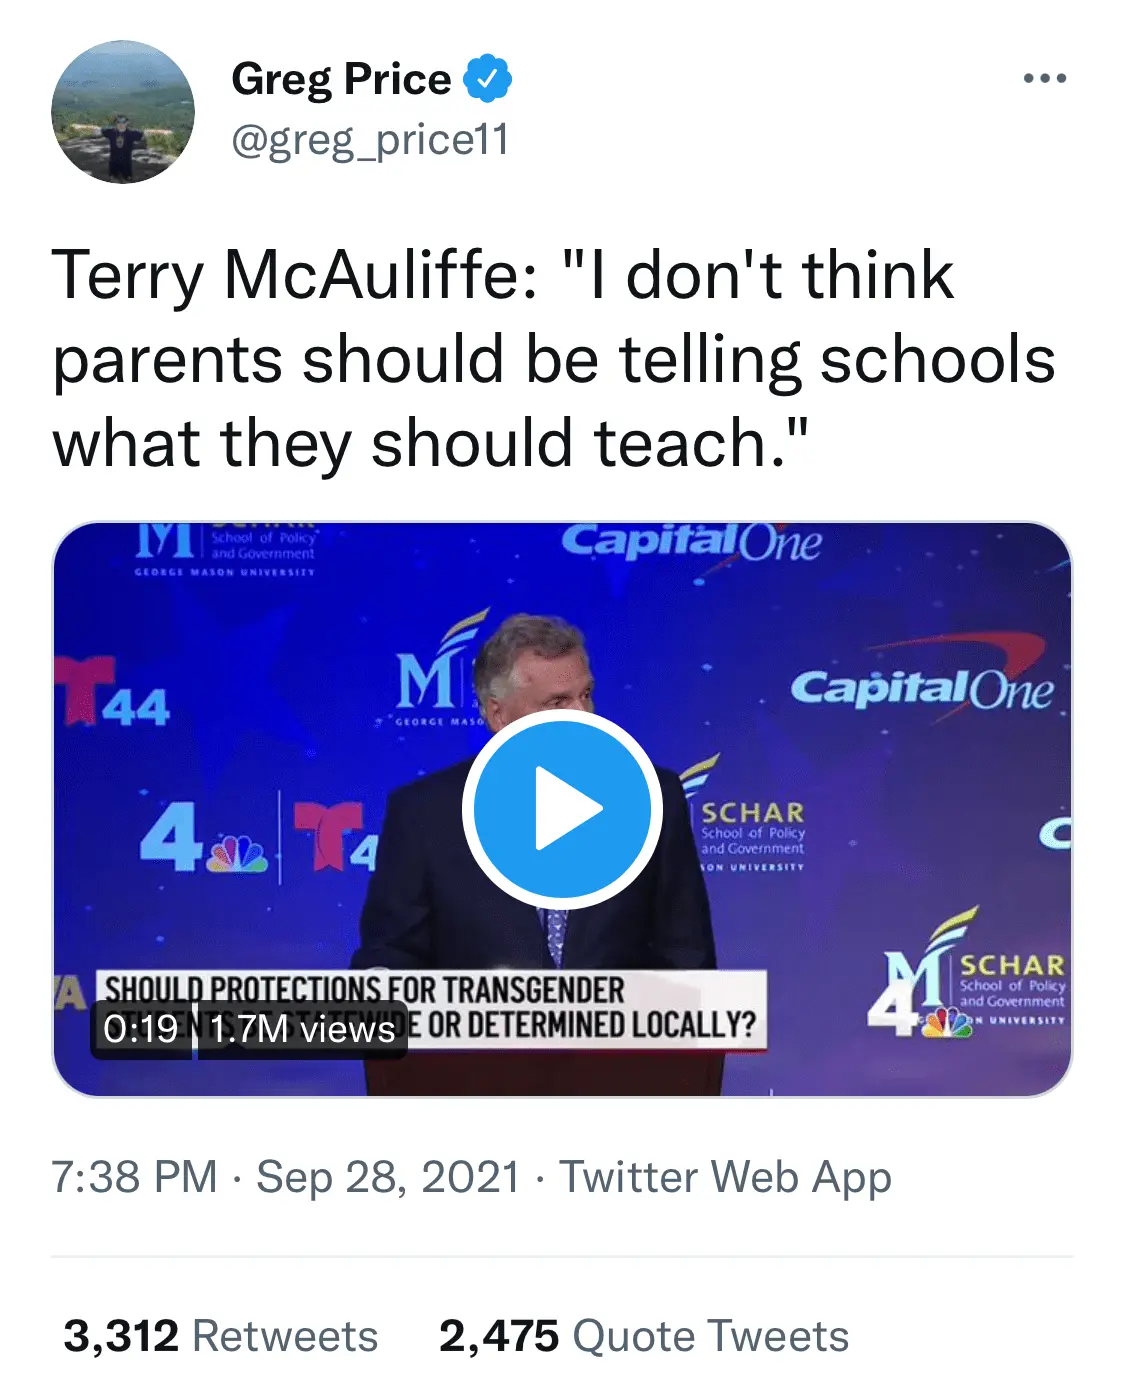This screenshot has width=1125, height=1381.
Task: Open the three-dot more options menu
Action: (1045, 79)
